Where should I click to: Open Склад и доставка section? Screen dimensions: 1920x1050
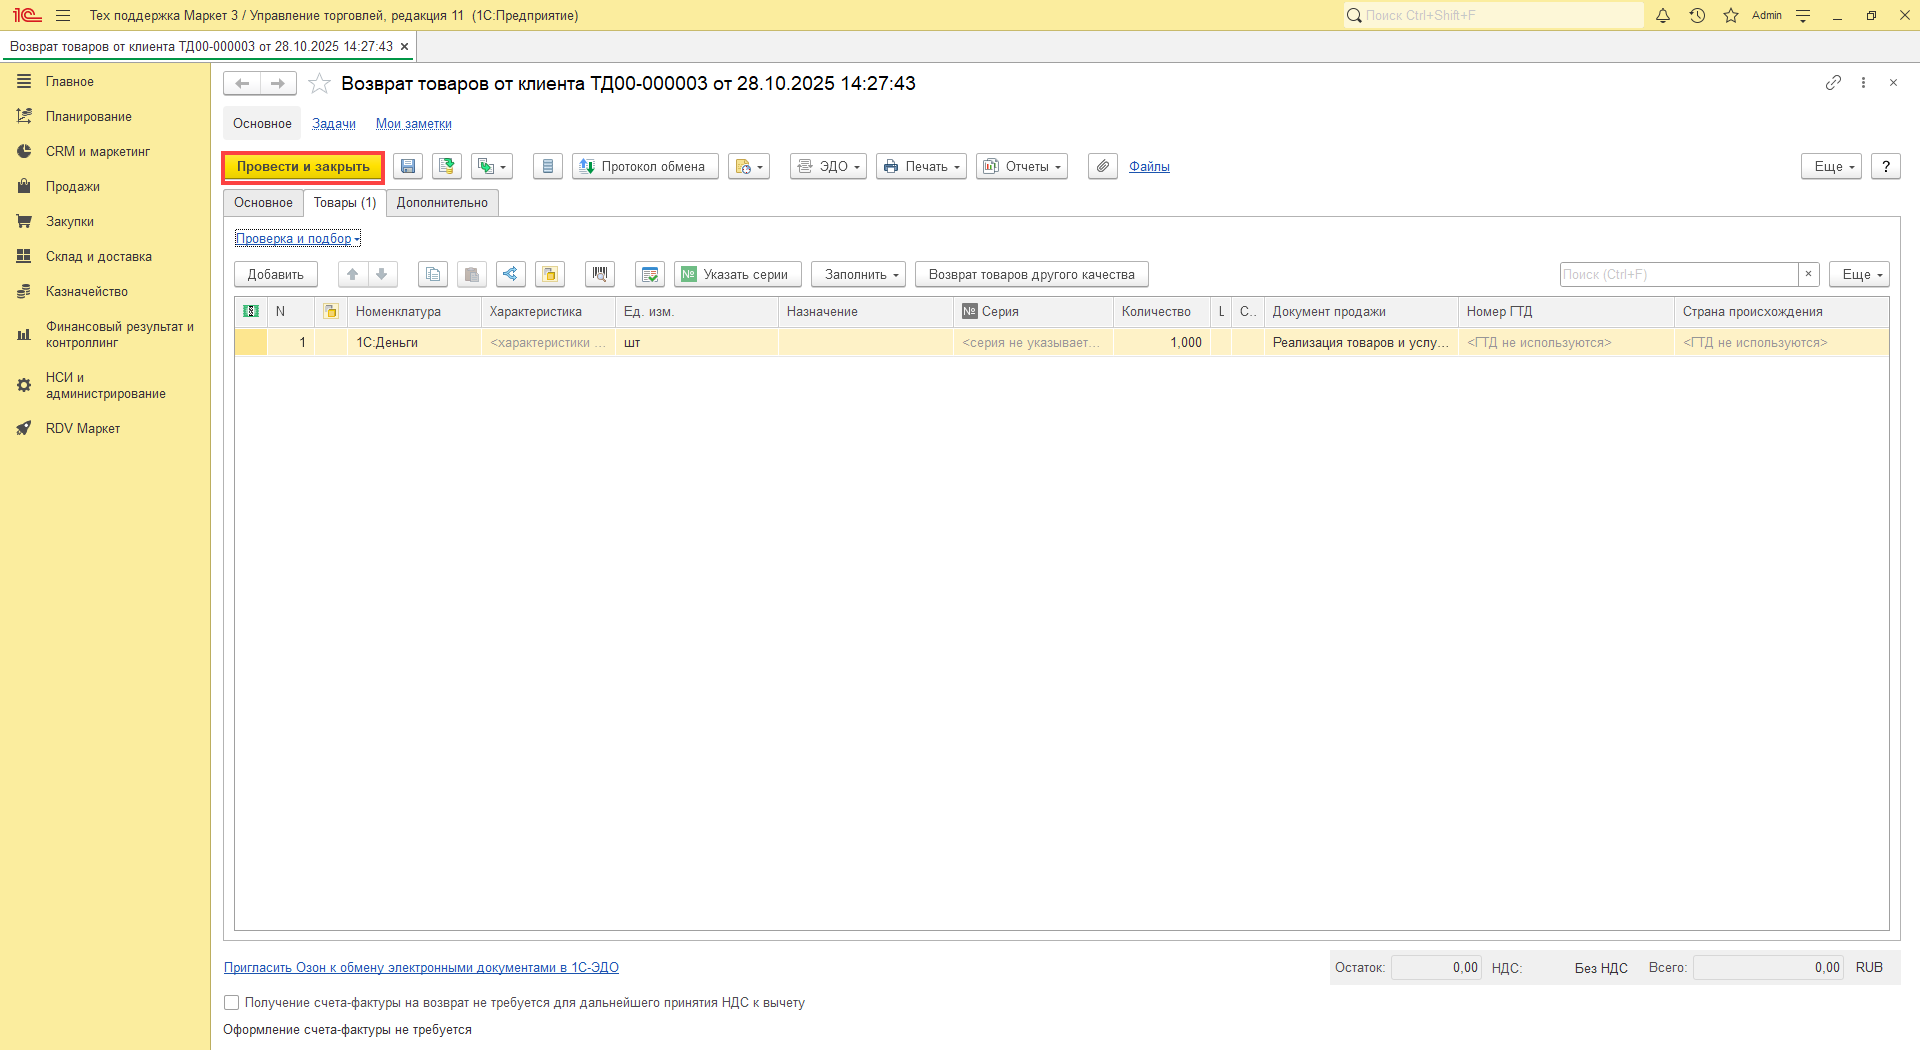[99, 256]
